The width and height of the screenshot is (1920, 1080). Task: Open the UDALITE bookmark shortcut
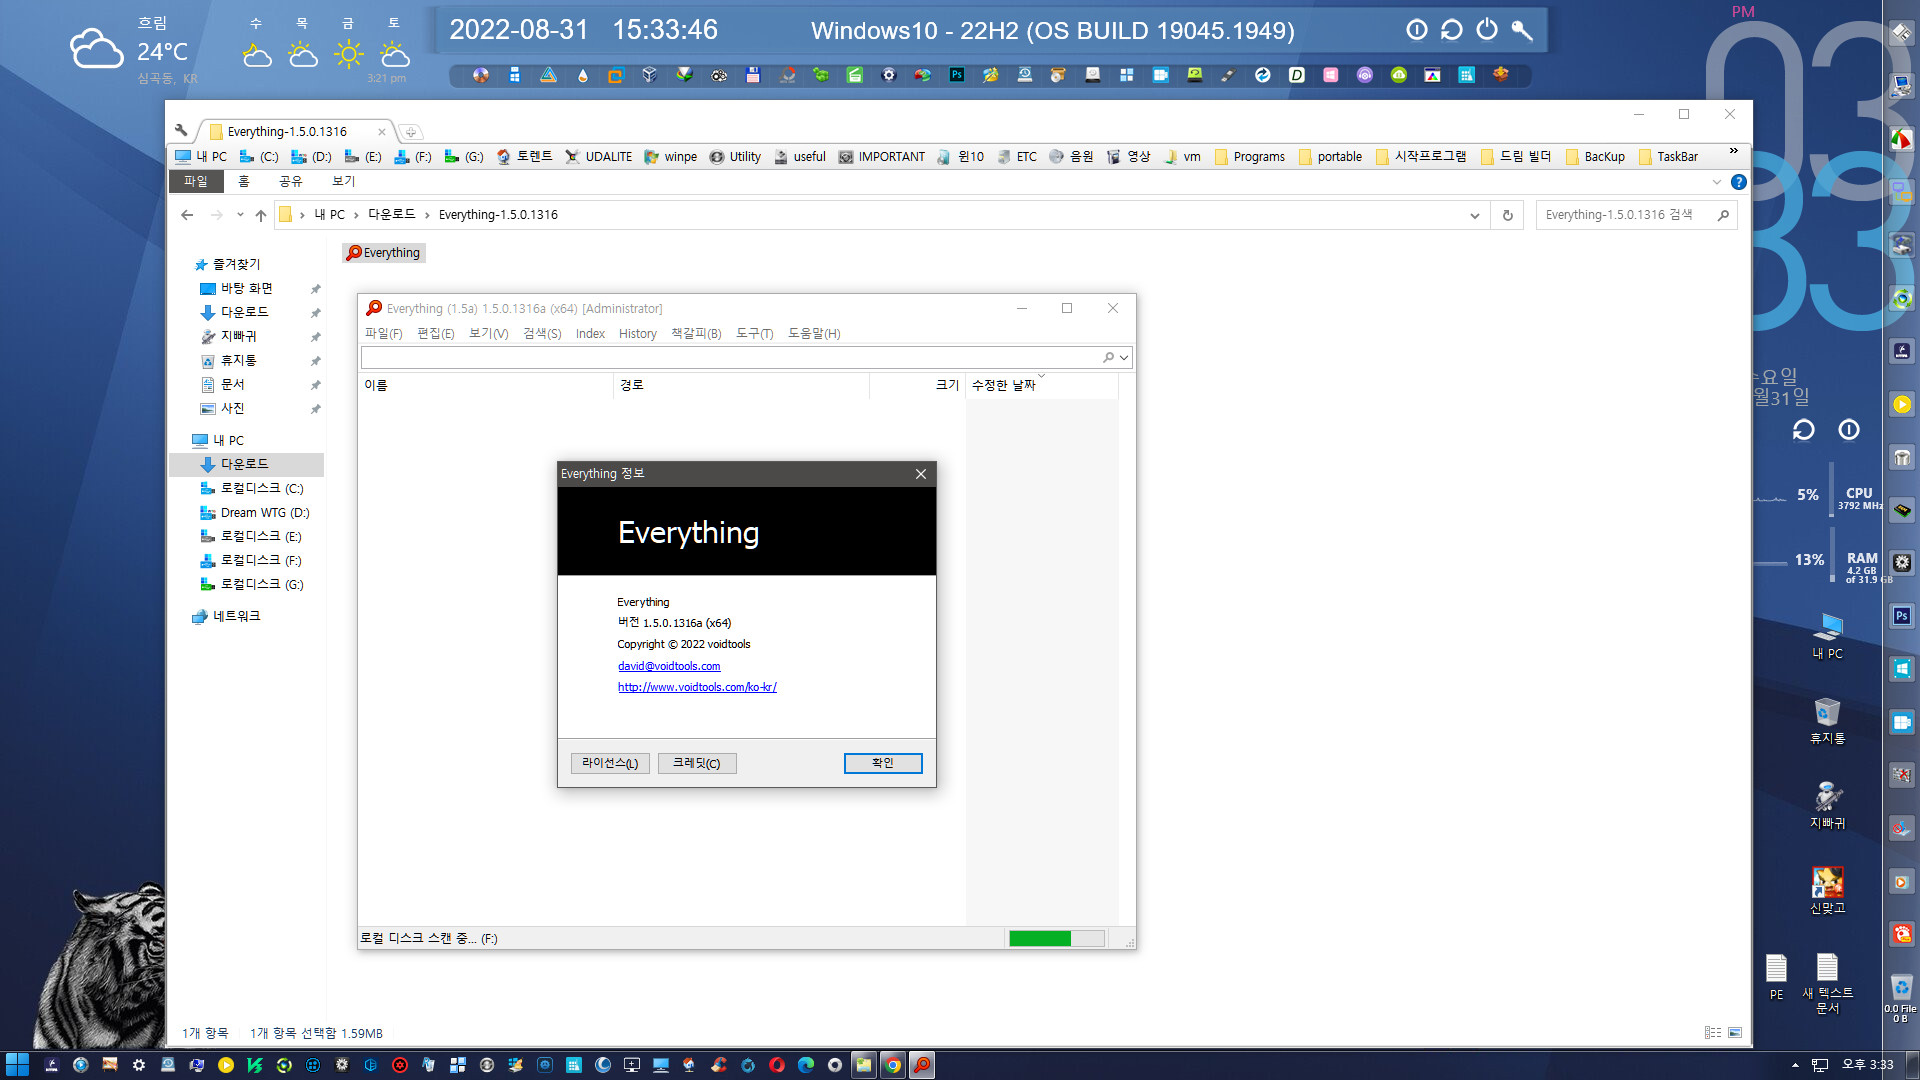598,157
